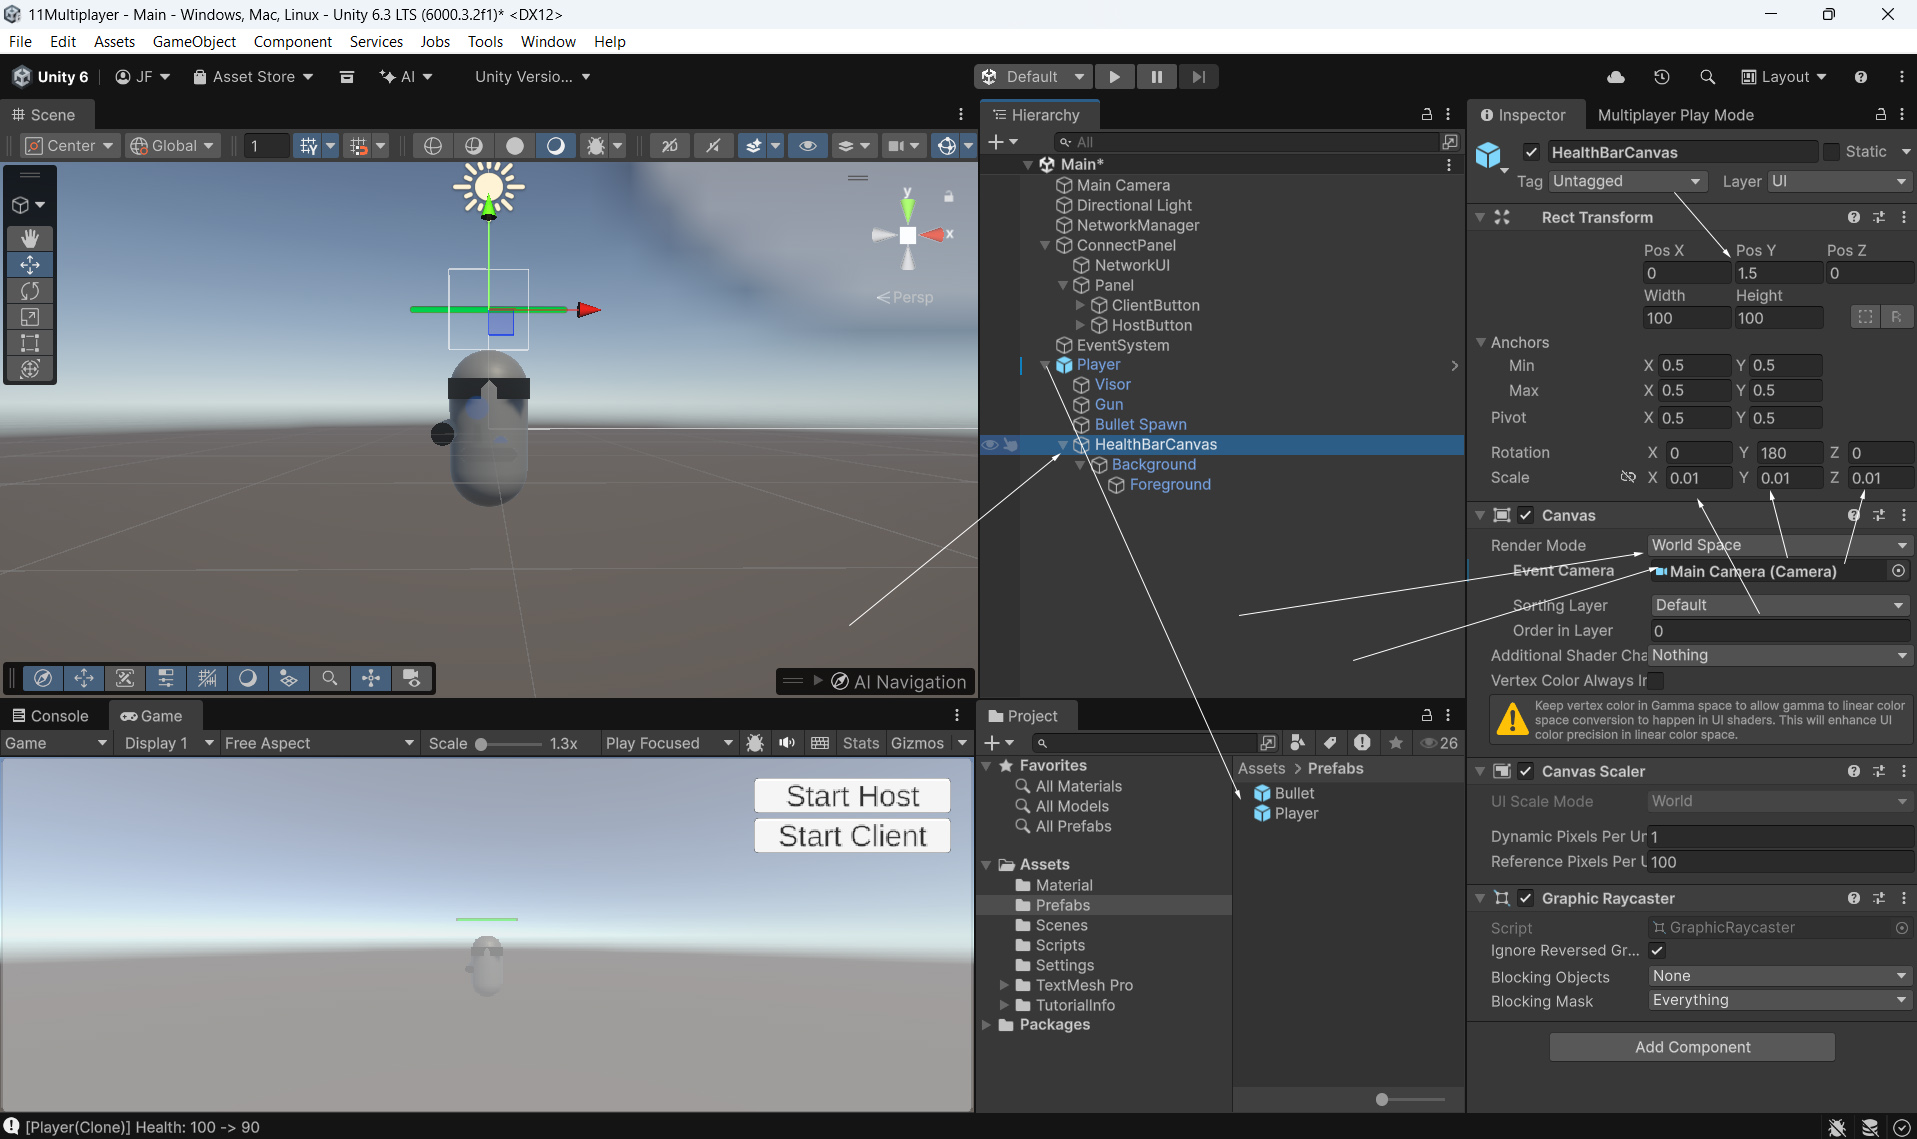The image size is (1917, 1139).
Task: Click the Add Component button
Action: (1692, 1047)
